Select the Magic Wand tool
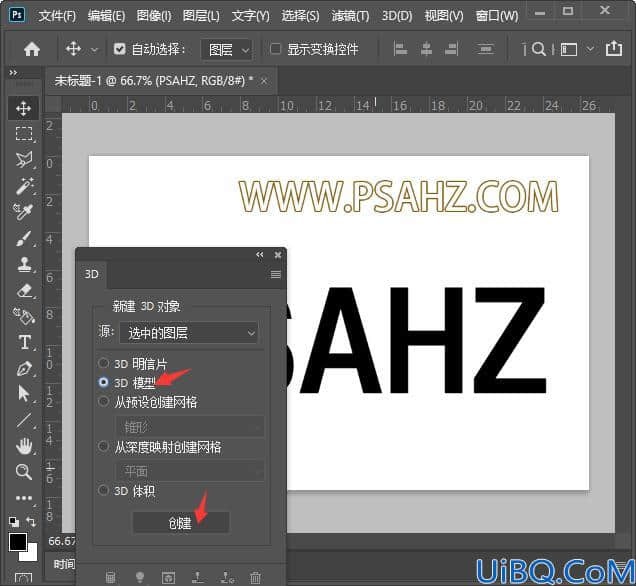The width and height of the screenshot is (636, 586). tap(24, 186)
